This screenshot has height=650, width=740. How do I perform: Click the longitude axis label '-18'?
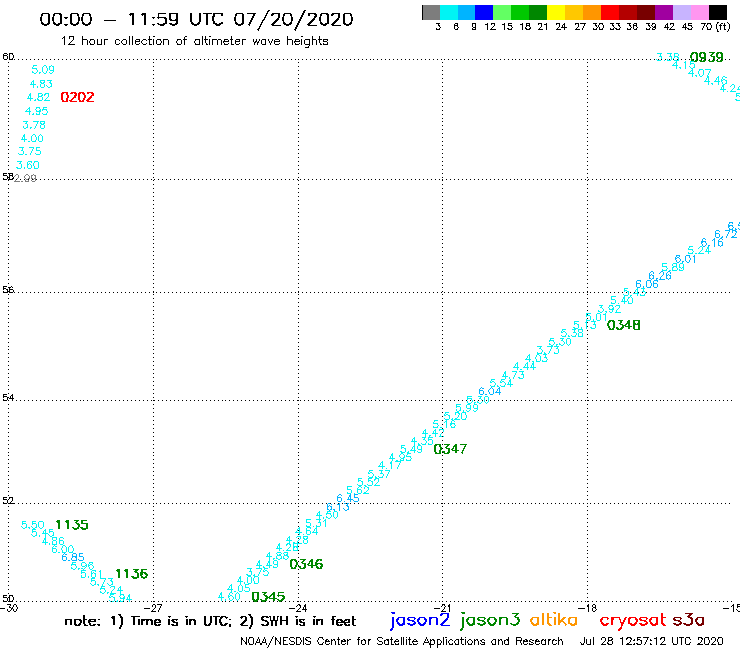(587, 608)
